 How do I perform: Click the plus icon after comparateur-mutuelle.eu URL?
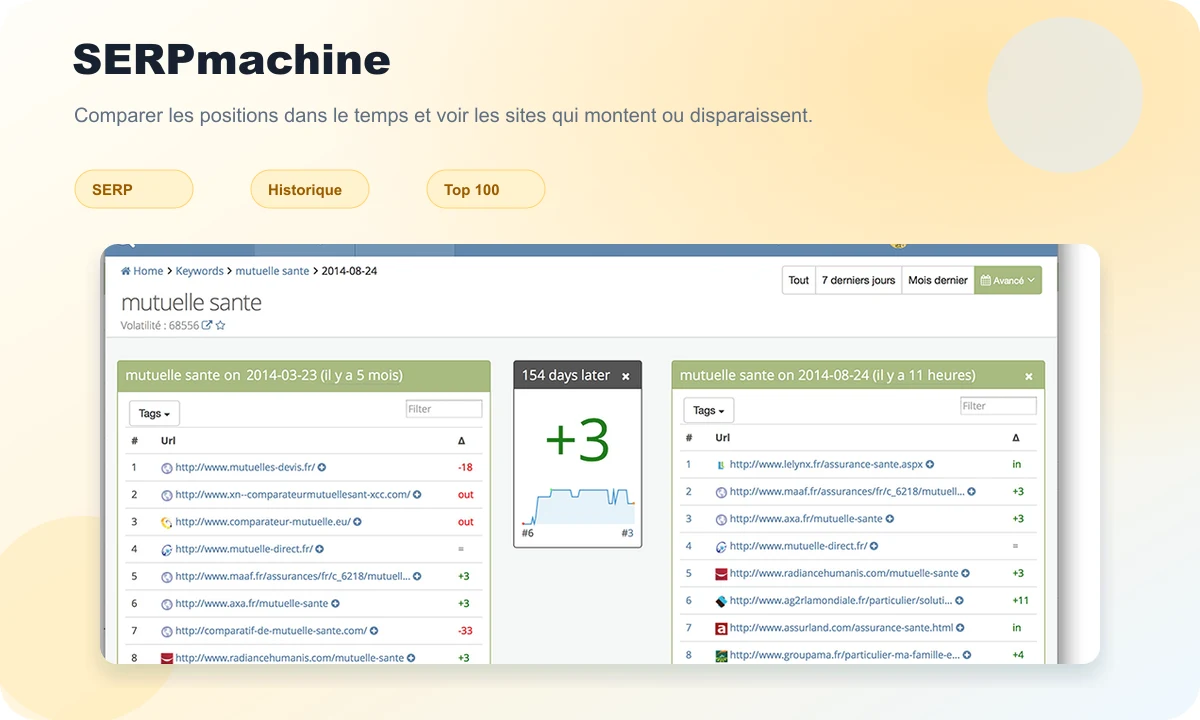(x=357, y=522)
